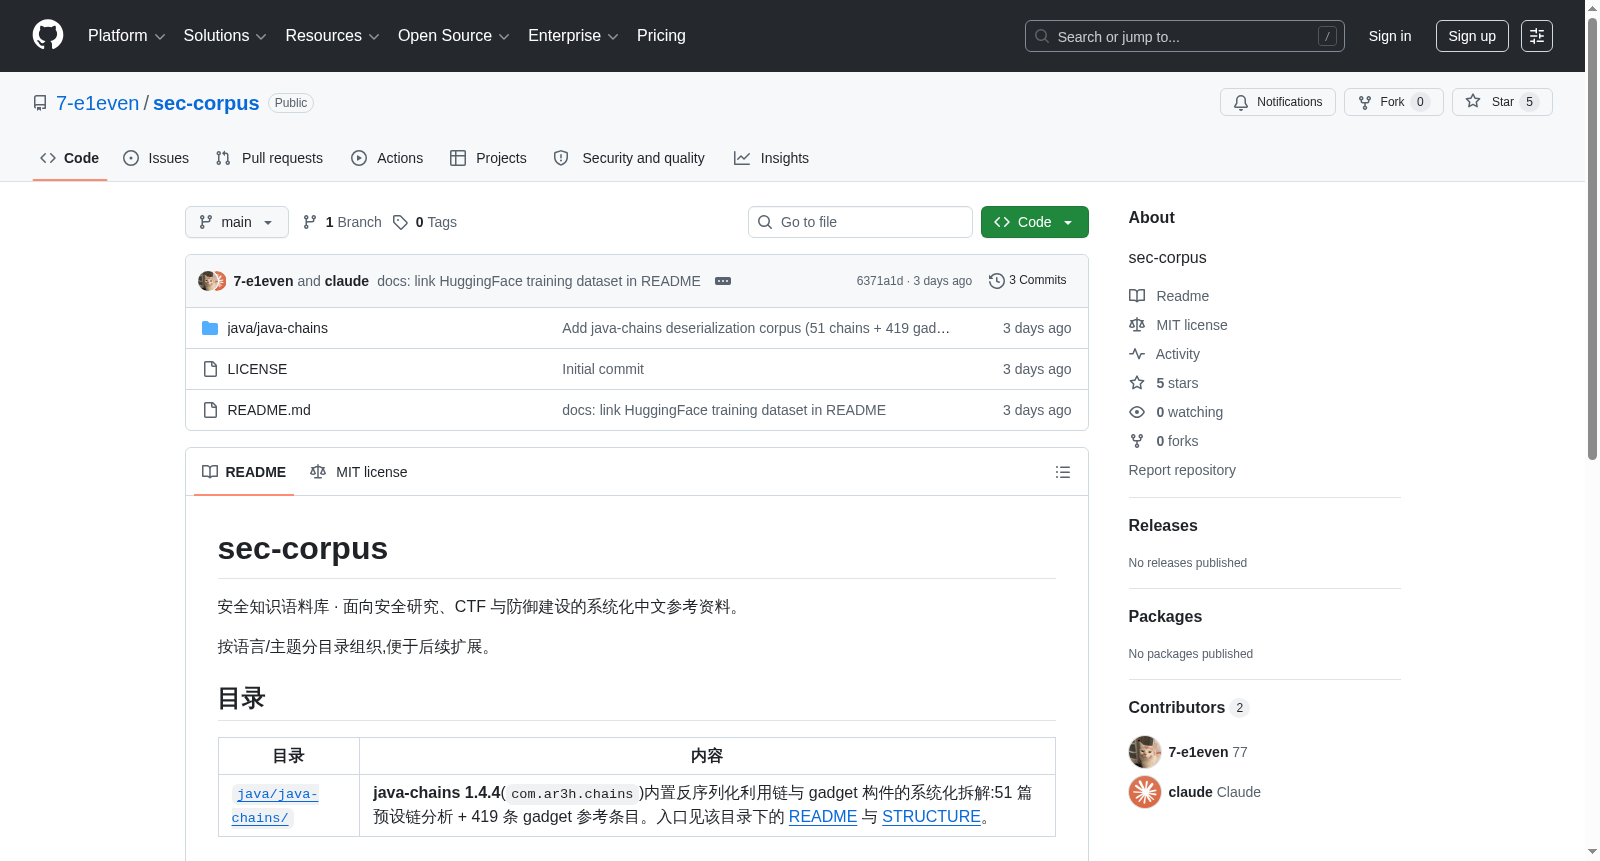Image resolution: width=1600 pixels, height=861 pixels.
Task: Open the java/java-chains folder
Action: click(x=278, y=328)
